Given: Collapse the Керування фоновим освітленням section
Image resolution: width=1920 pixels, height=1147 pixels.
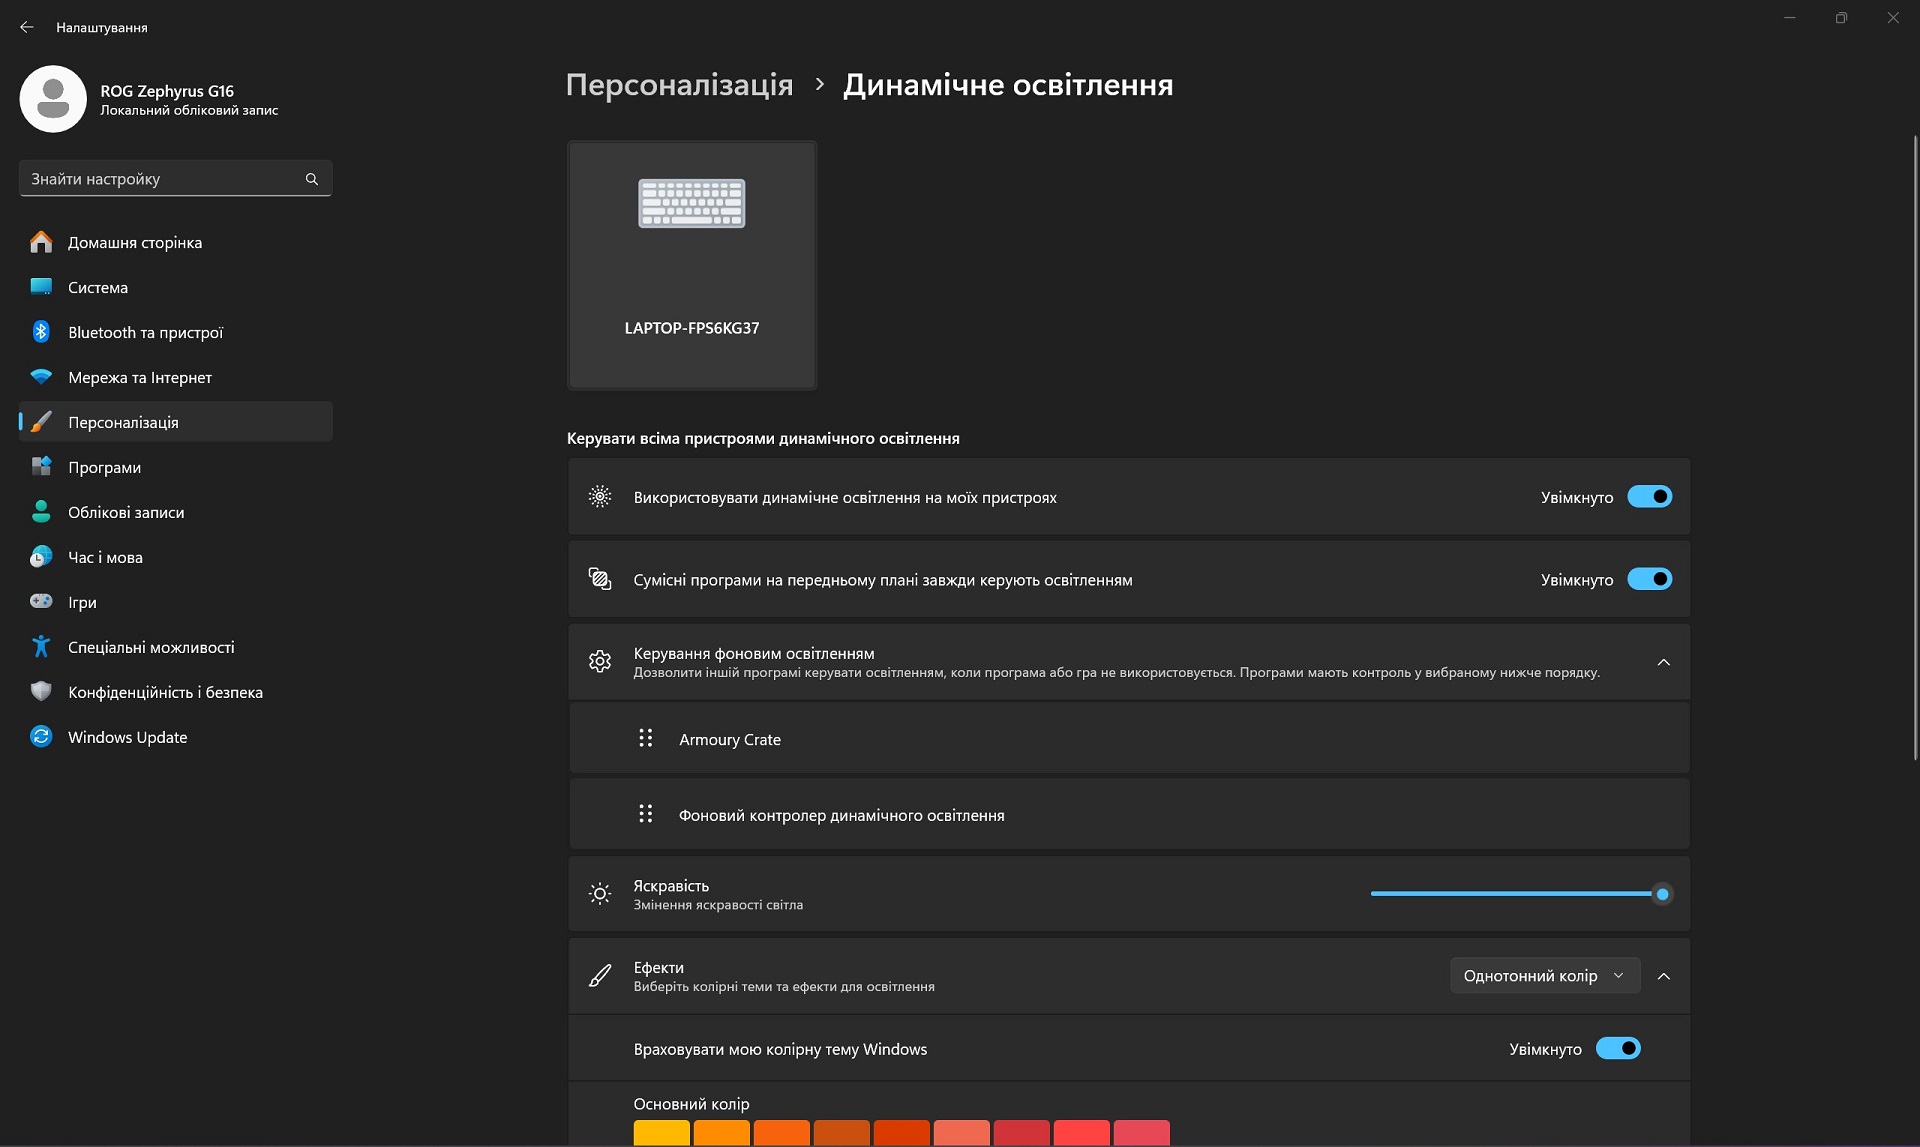Looking at the screenshot, I should click(1664, 662).
